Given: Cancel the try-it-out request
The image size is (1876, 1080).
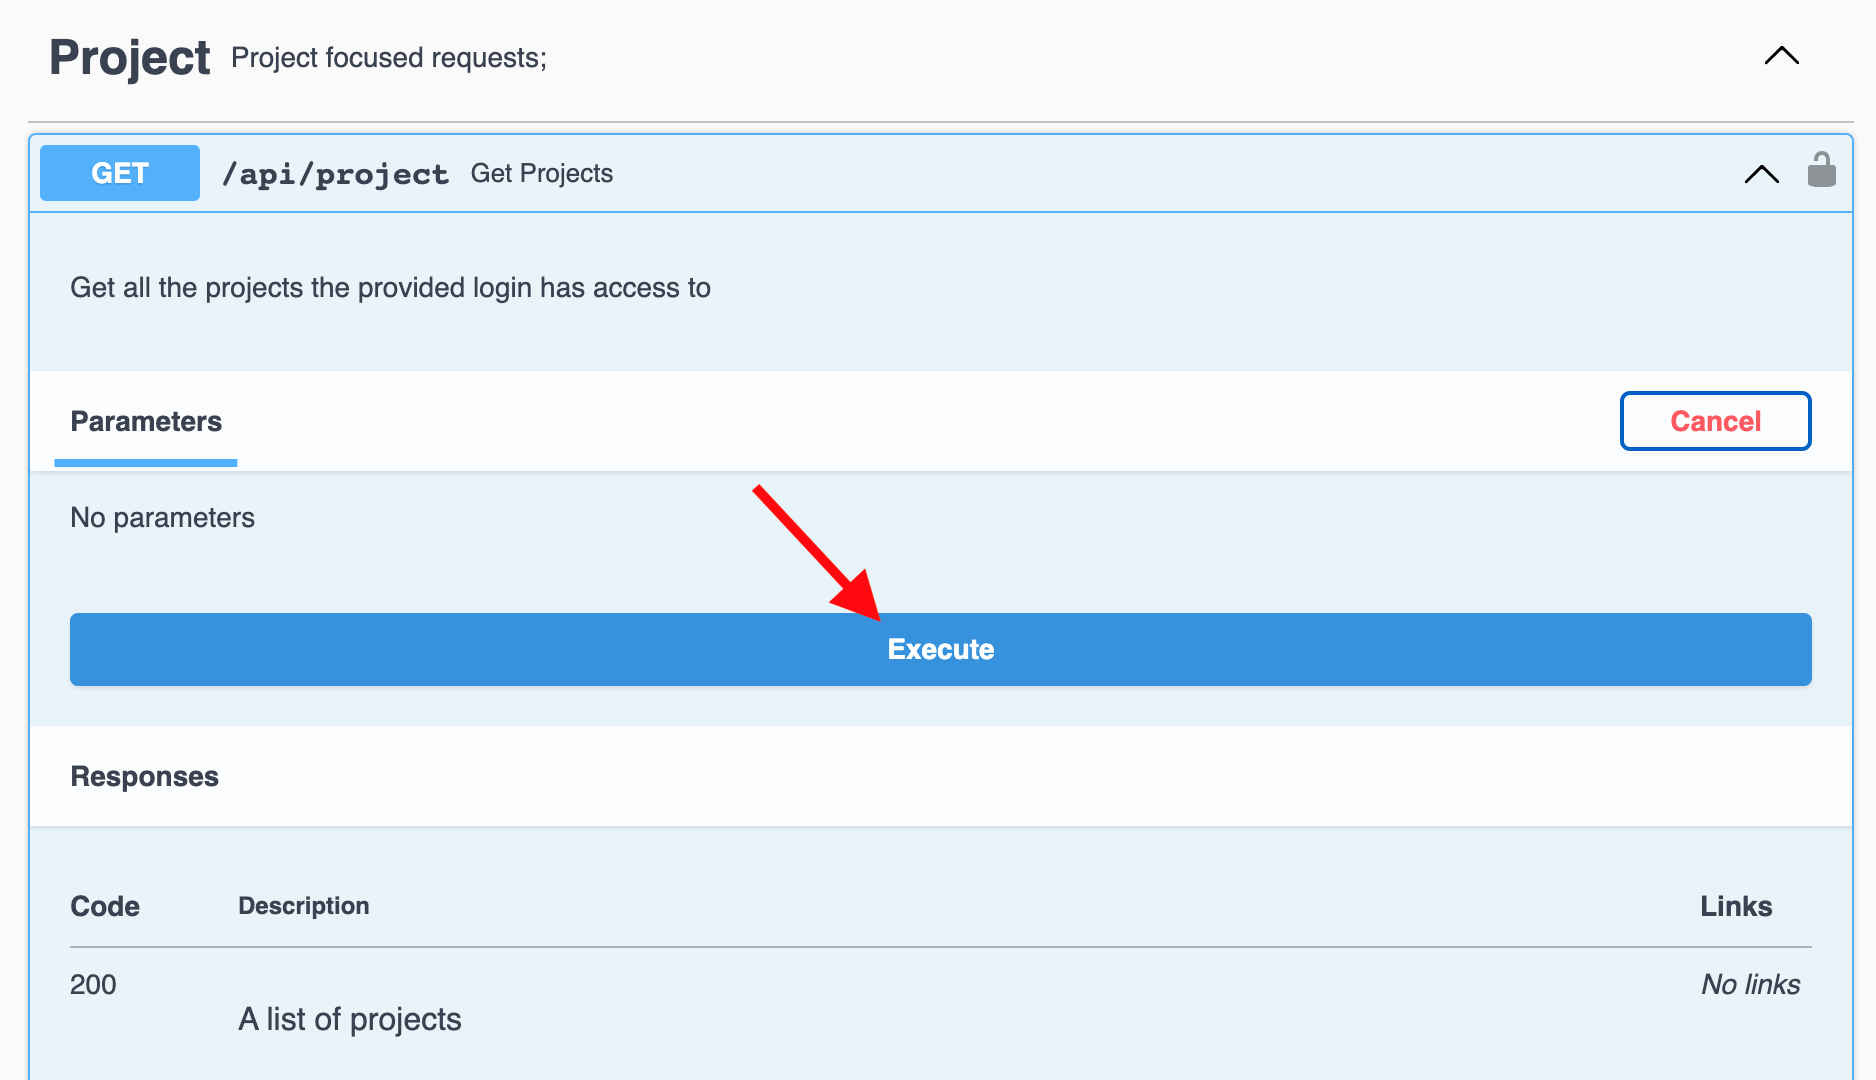Looking at the screenshot, I should [x=1715, y=421].
